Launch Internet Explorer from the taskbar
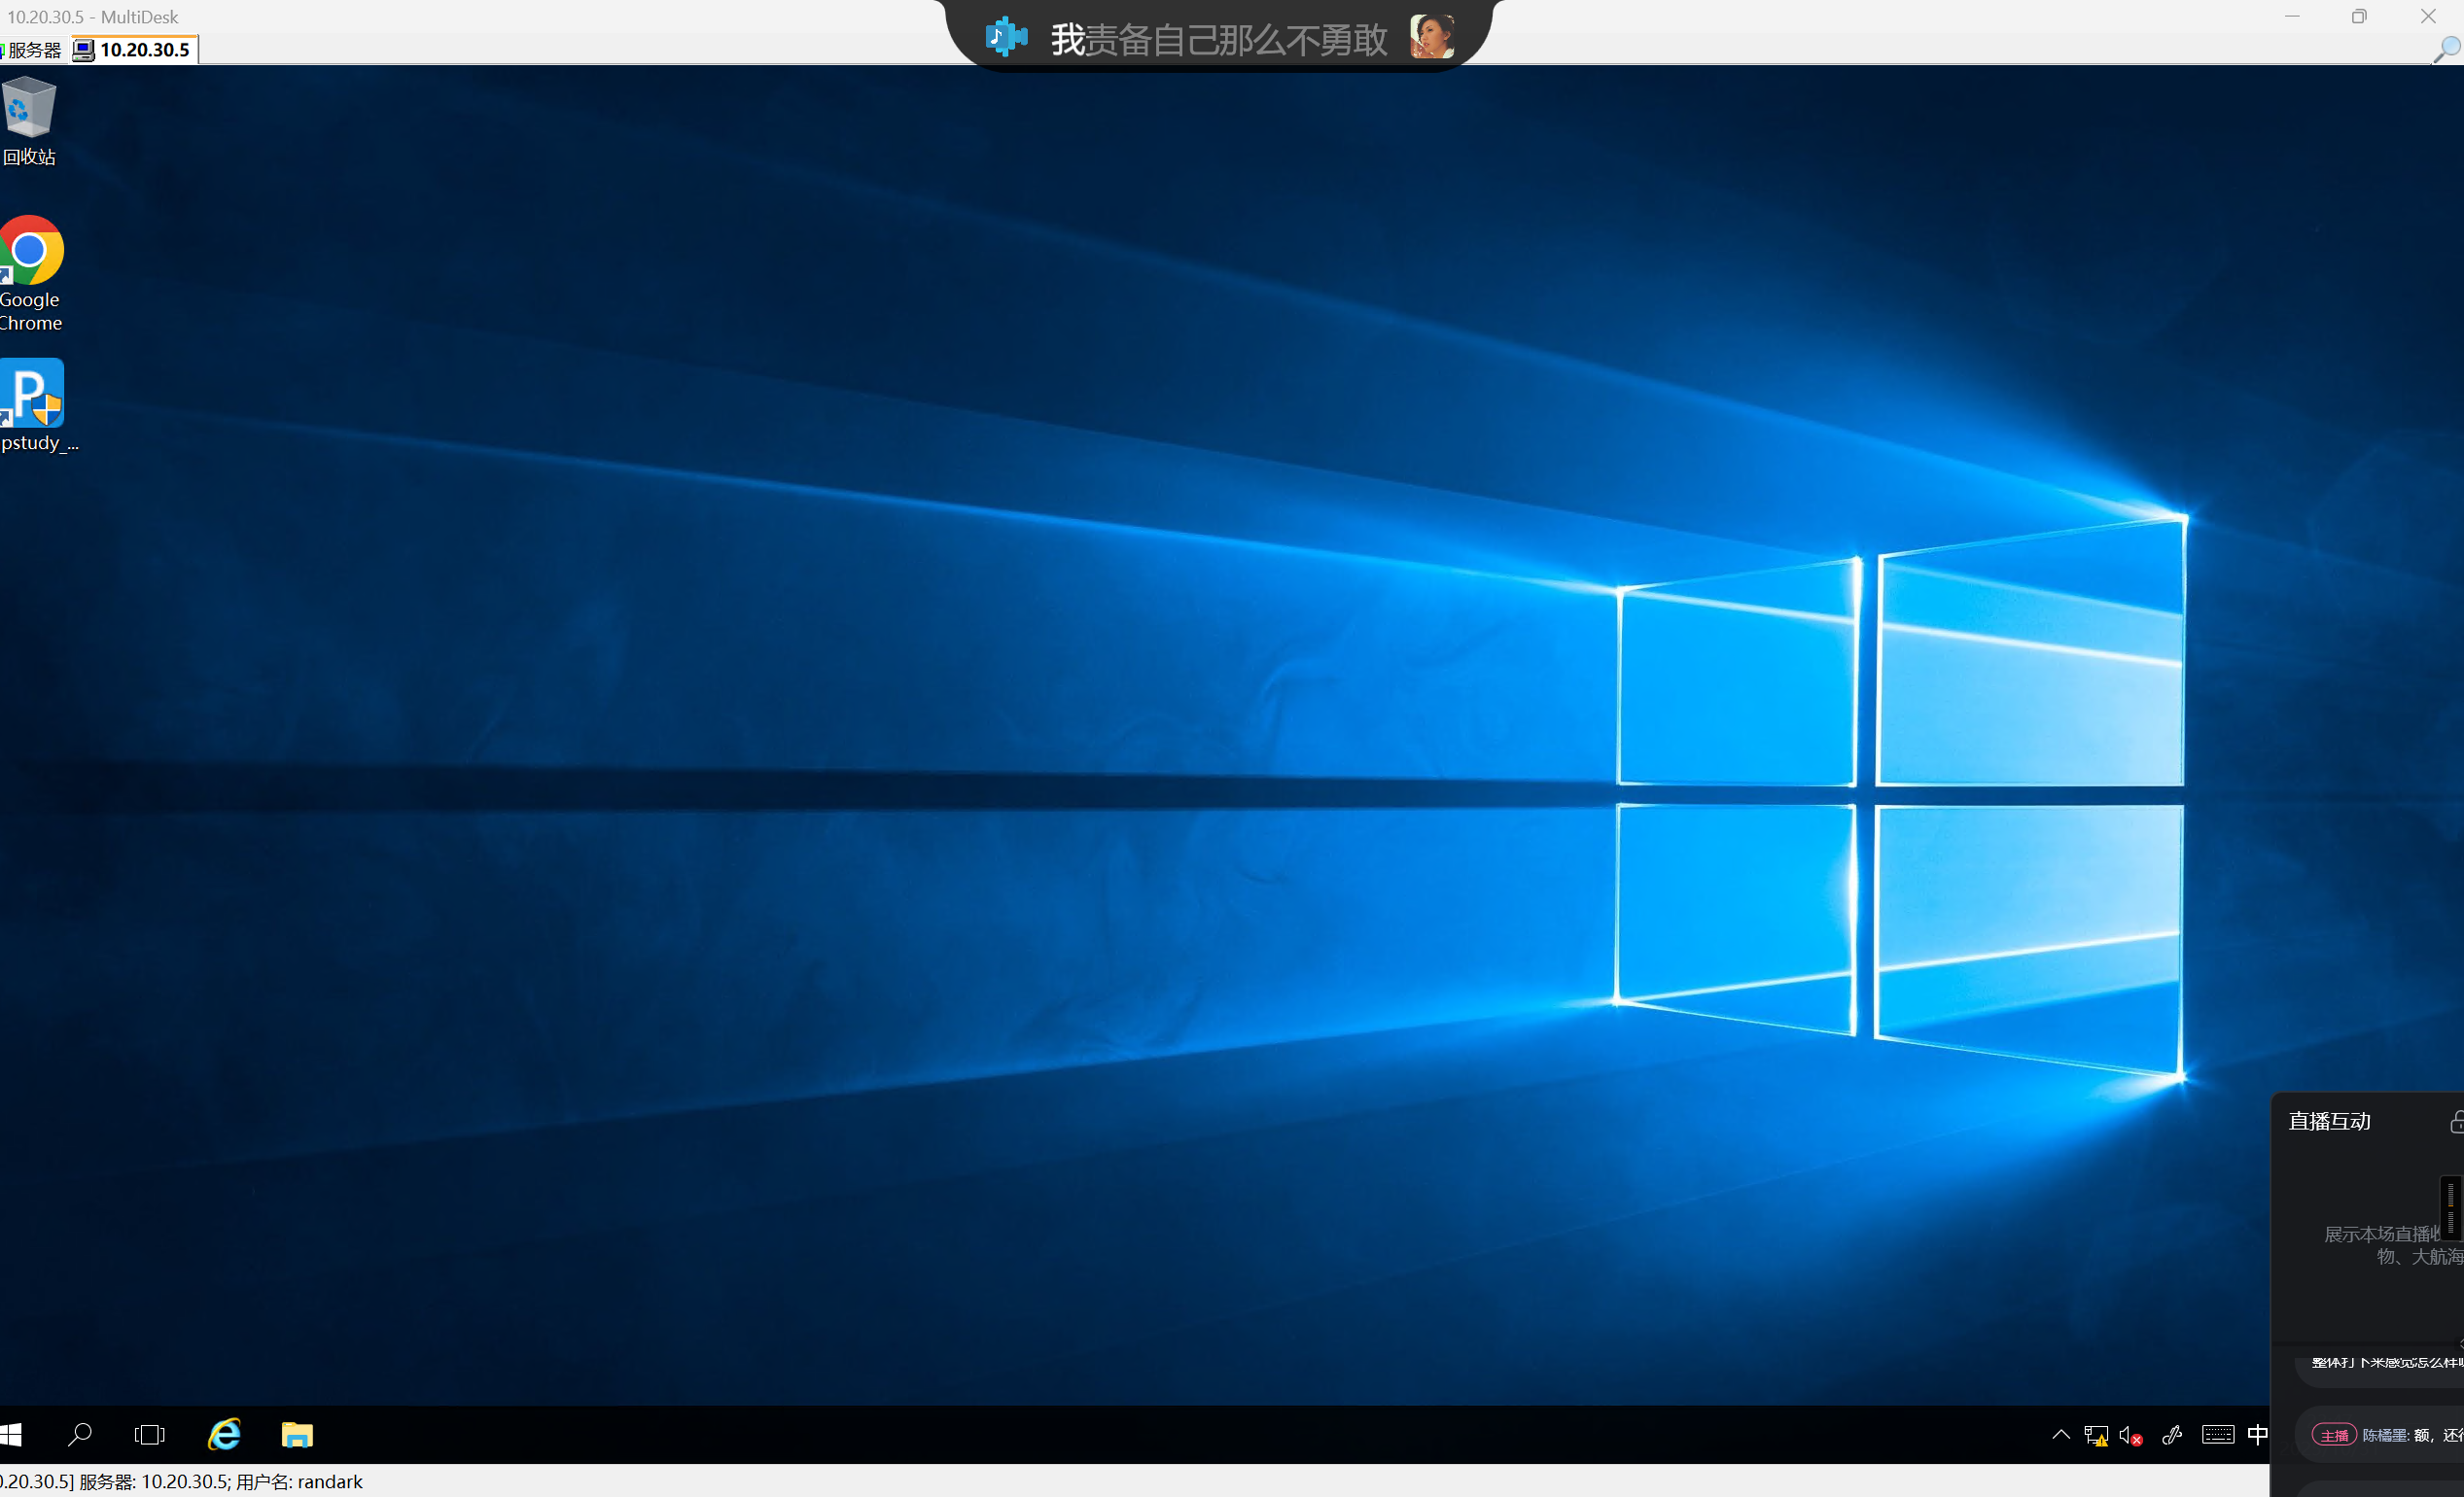This screenshot has width=2464, height=1497. tap(224, 1435)
